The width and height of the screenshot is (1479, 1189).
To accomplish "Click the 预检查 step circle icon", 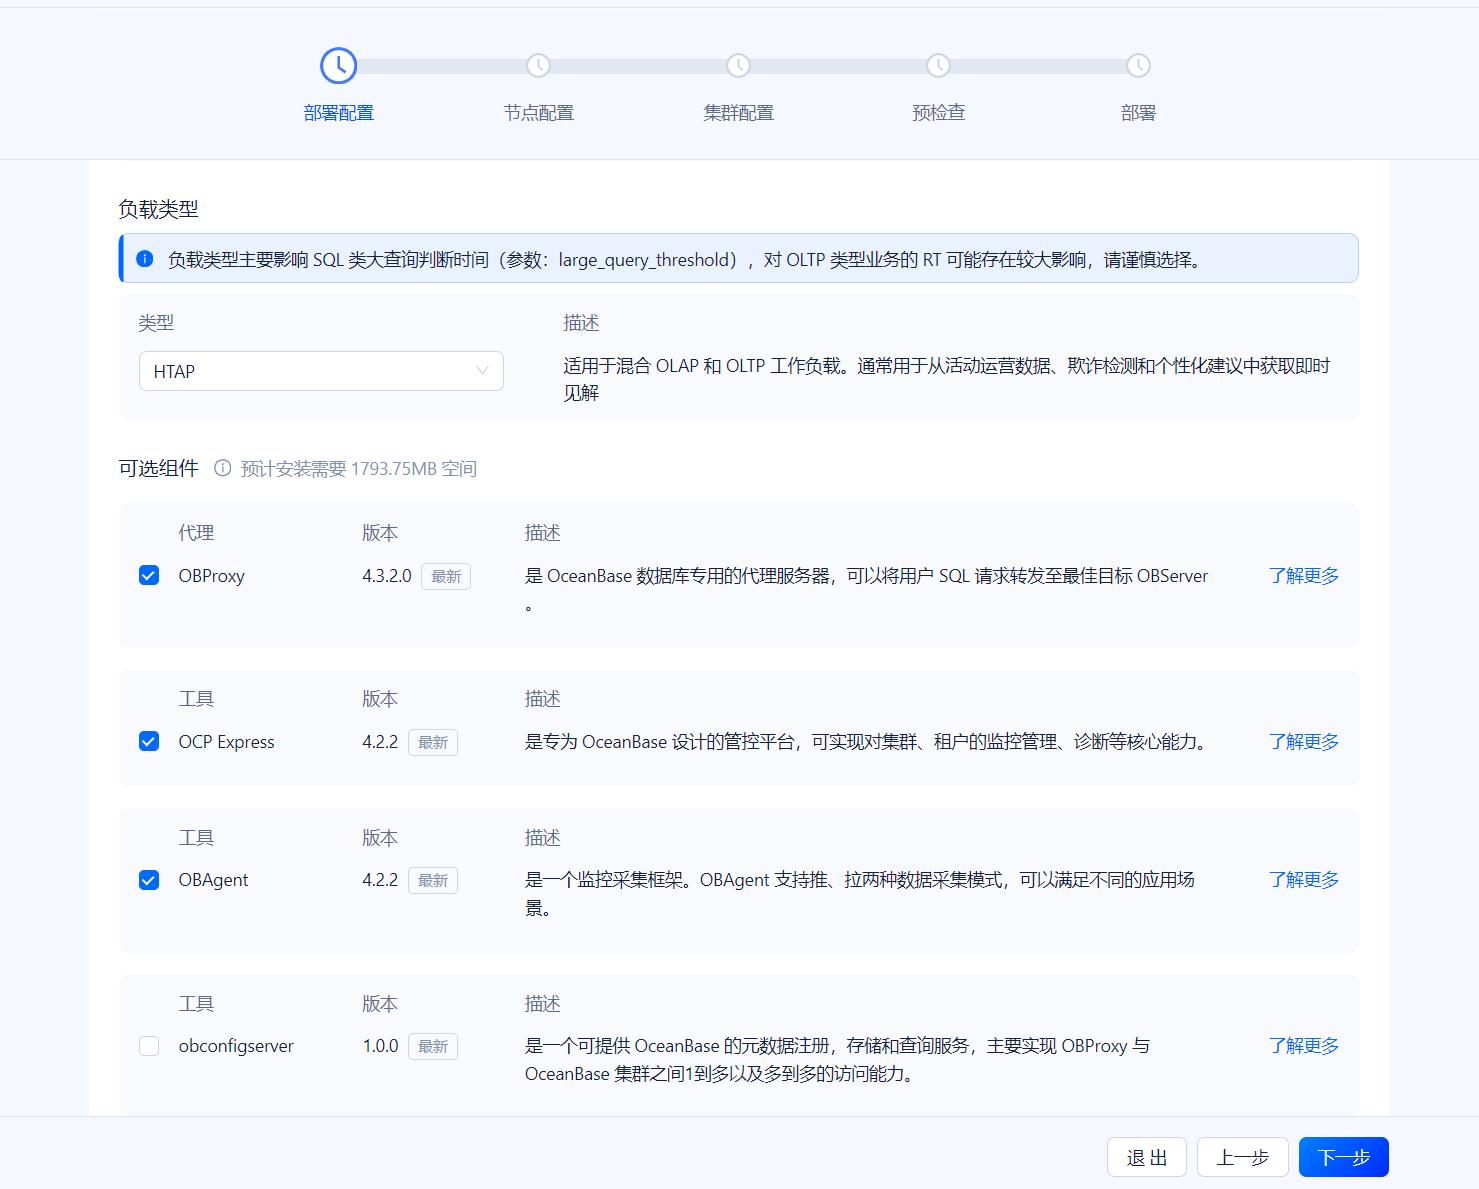I will click(938, 66).
